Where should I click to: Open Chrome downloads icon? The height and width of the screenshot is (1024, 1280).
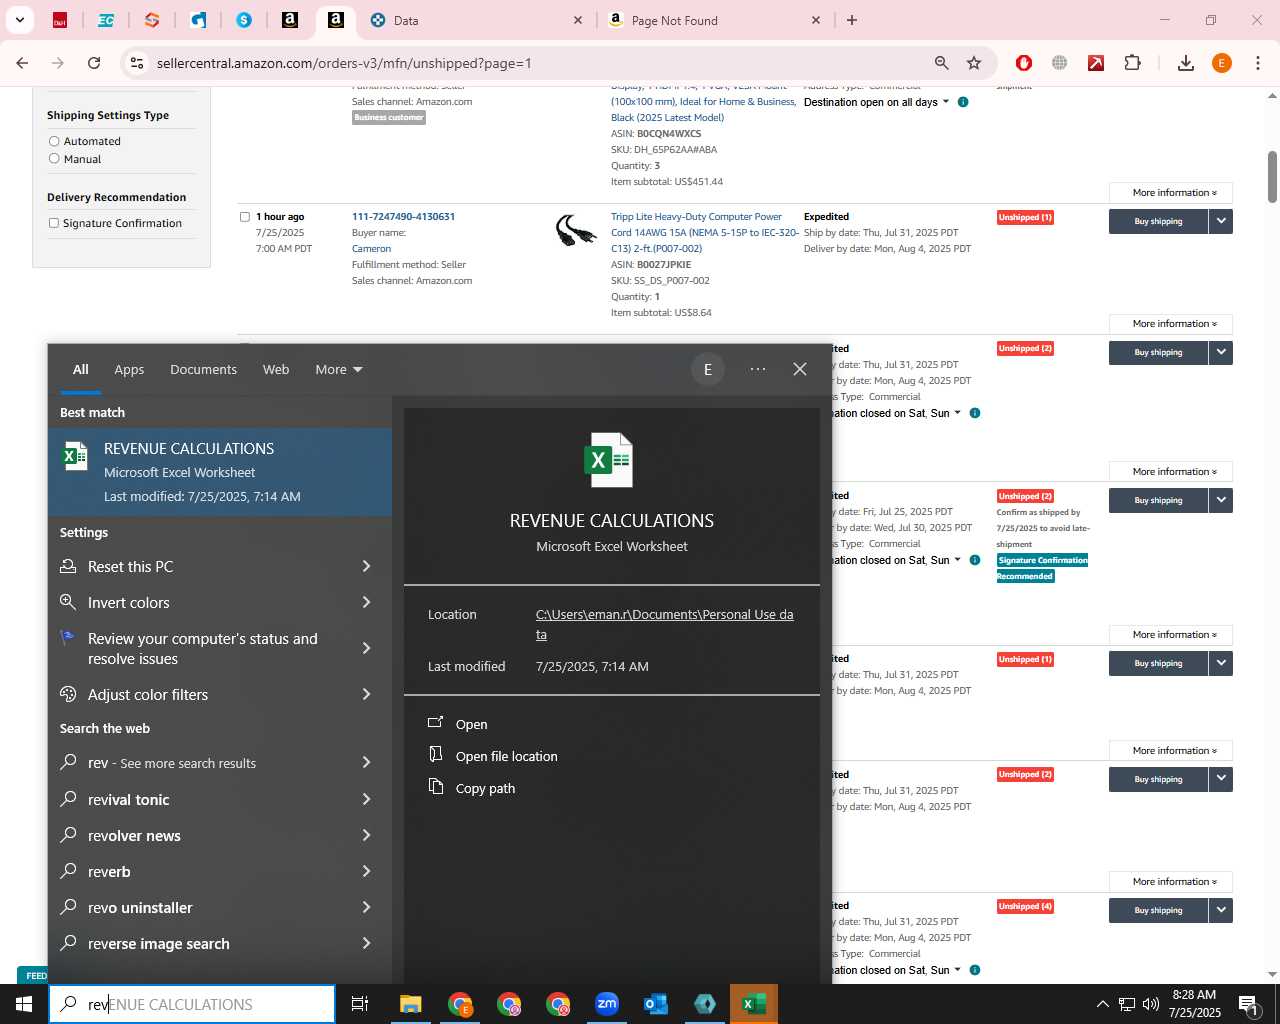pos(1186,63)
